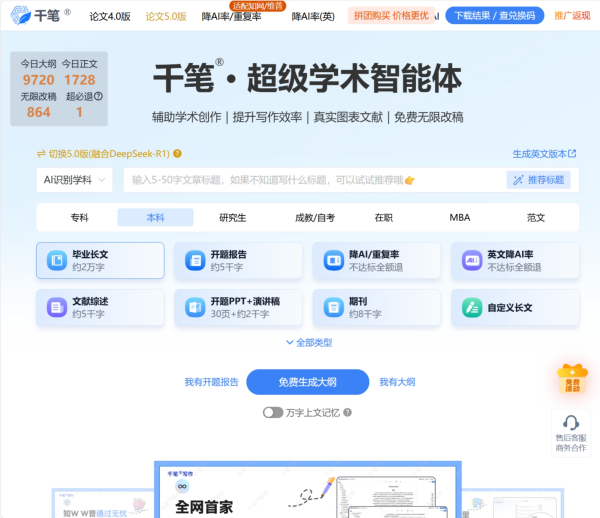Screen dimensions: 600x518
Task: Choose the 文献综述 约5千字 label
Action: tap(90, 307)
